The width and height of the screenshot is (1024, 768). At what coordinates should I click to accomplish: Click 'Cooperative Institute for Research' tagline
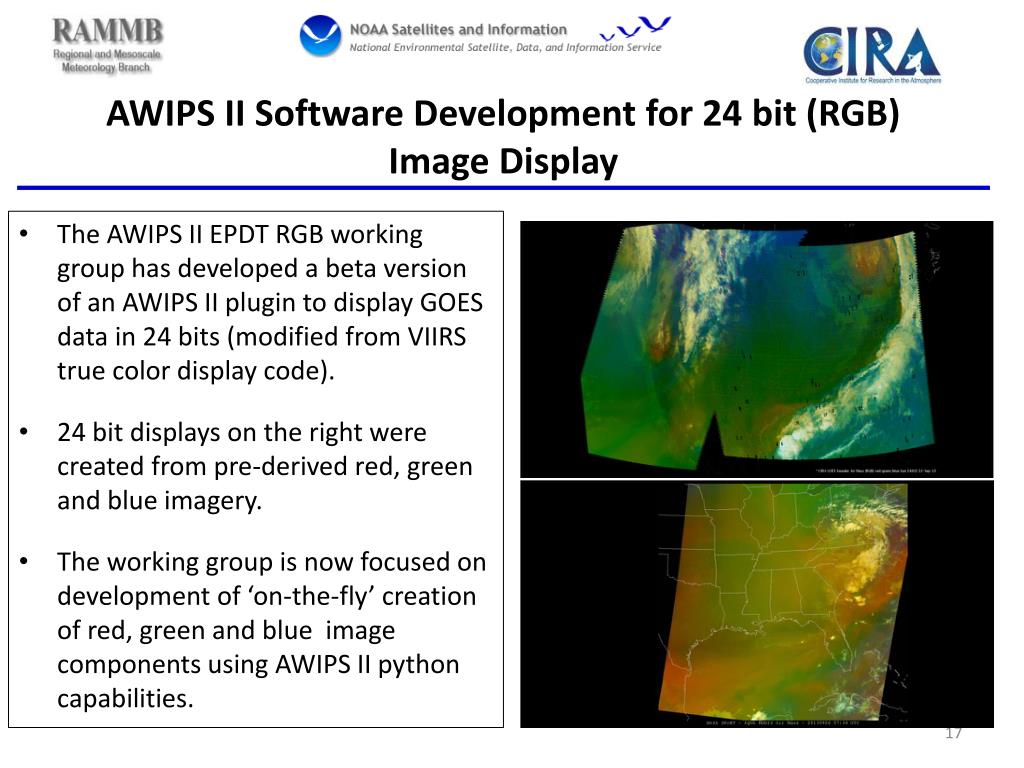click(x=872, y=79)
